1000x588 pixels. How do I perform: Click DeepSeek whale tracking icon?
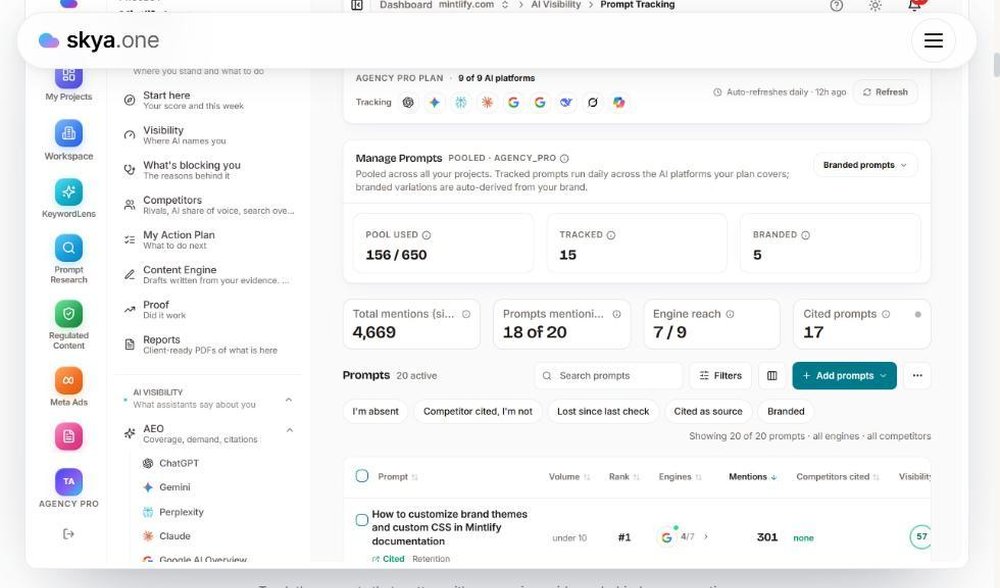click(x=566, y=102)
